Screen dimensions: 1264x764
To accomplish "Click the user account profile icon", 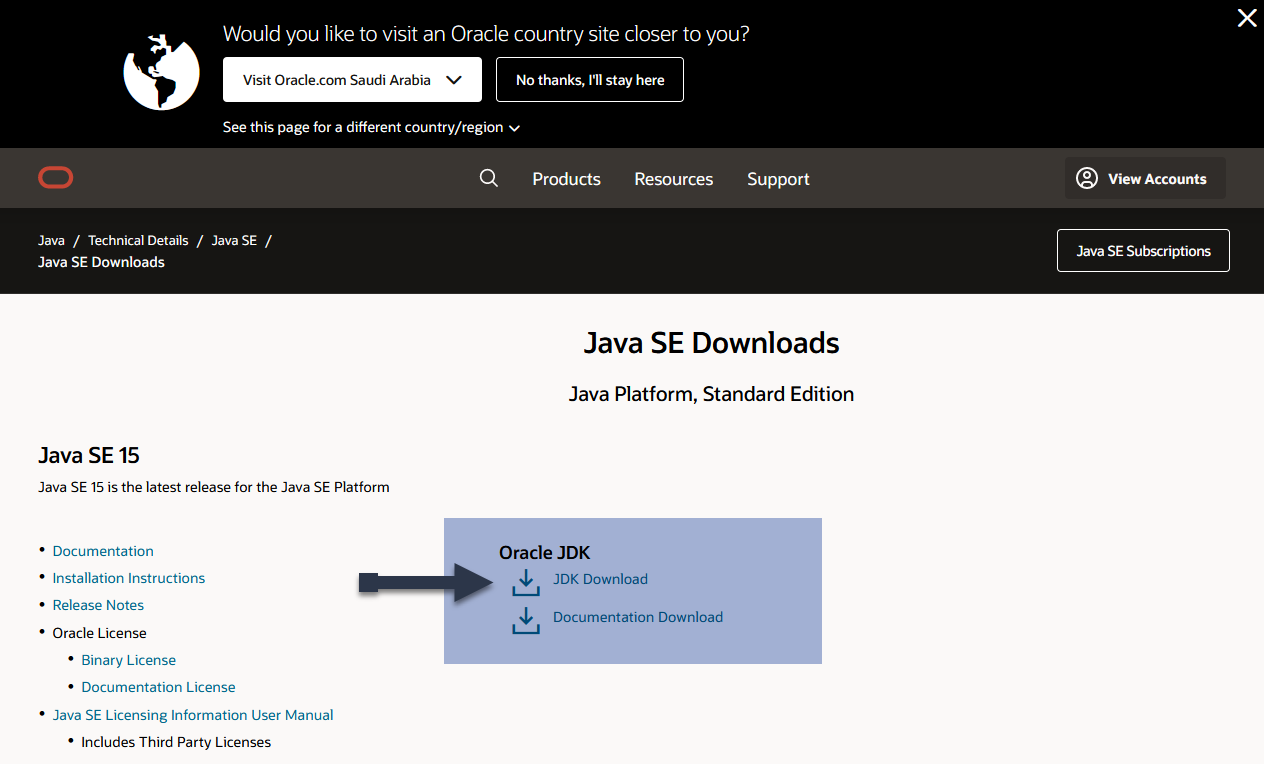I will click(x=1086, y=178).
